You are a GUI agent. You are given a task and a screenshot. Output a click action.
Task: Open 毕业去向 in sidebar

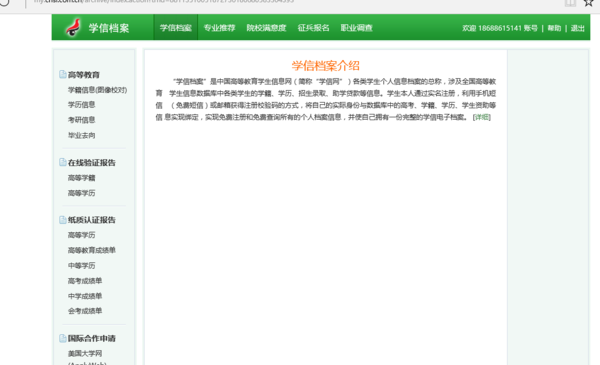pyautogui.click(x=82, y=135)
